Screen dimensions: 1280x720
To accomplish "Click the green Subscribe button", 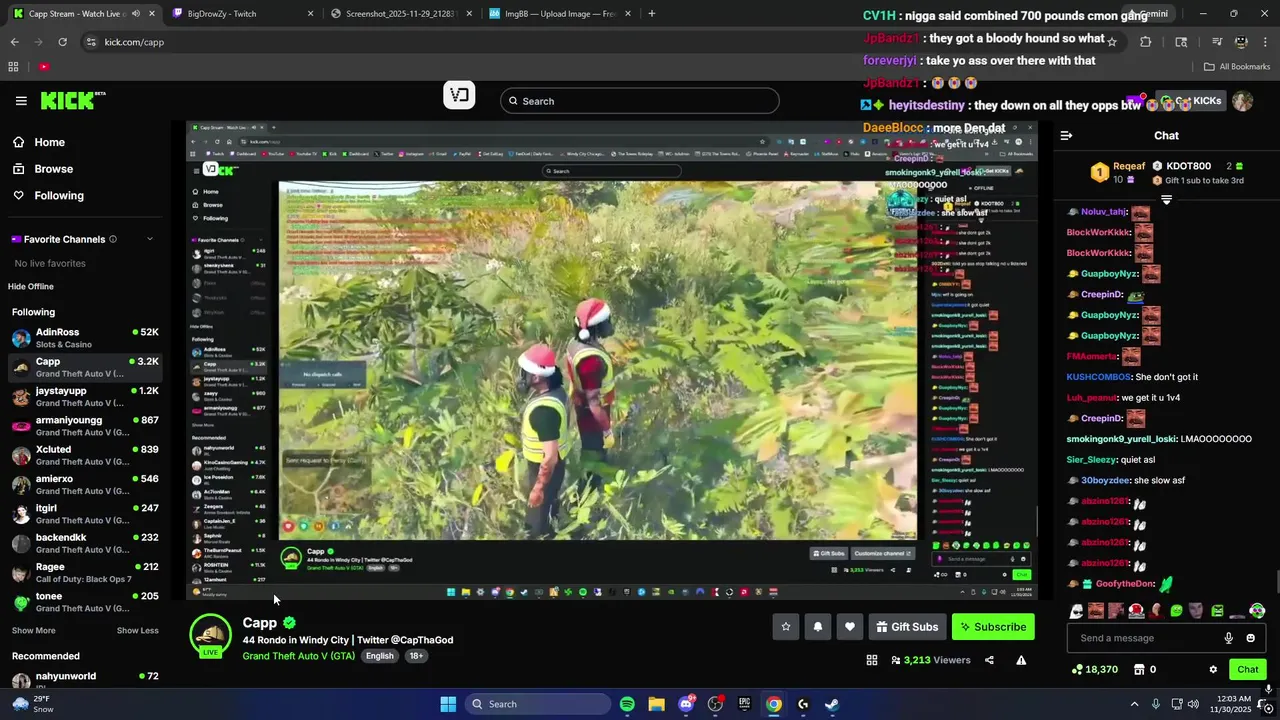I will 993,627.
